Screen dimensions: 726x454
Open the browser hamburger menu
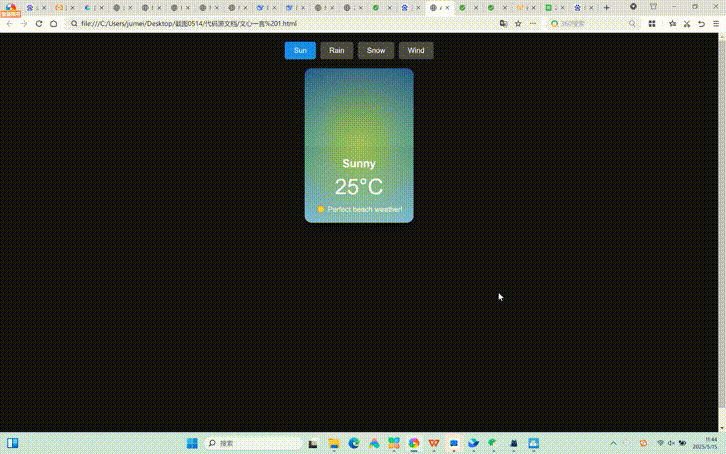(x=716, y=24)
